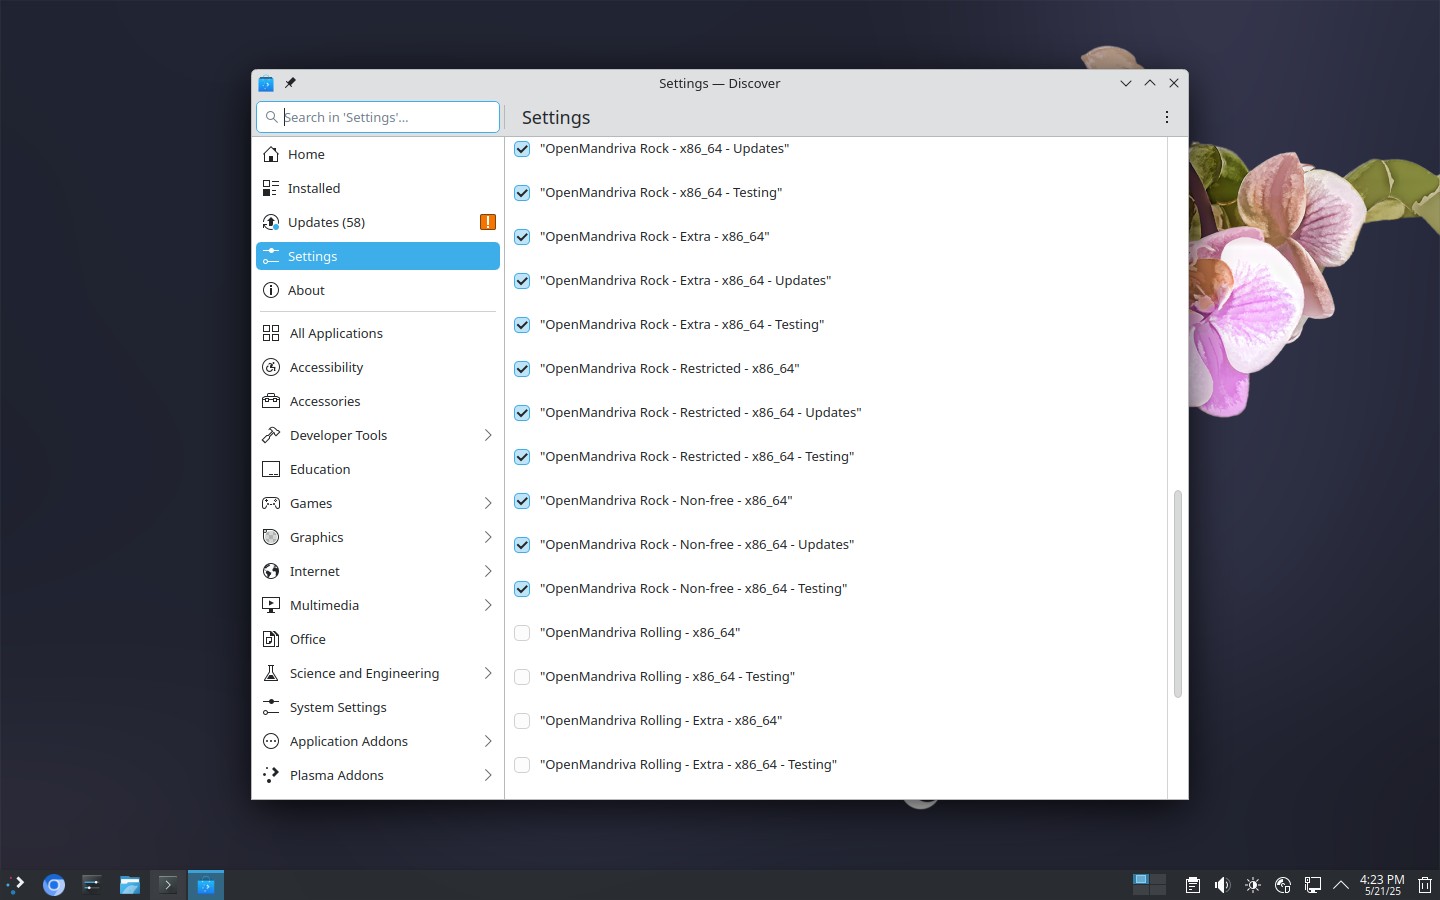Click the Internet globe icon
Screen dimensions: 1440x900
pyautogui.click(x=271, y=571)
